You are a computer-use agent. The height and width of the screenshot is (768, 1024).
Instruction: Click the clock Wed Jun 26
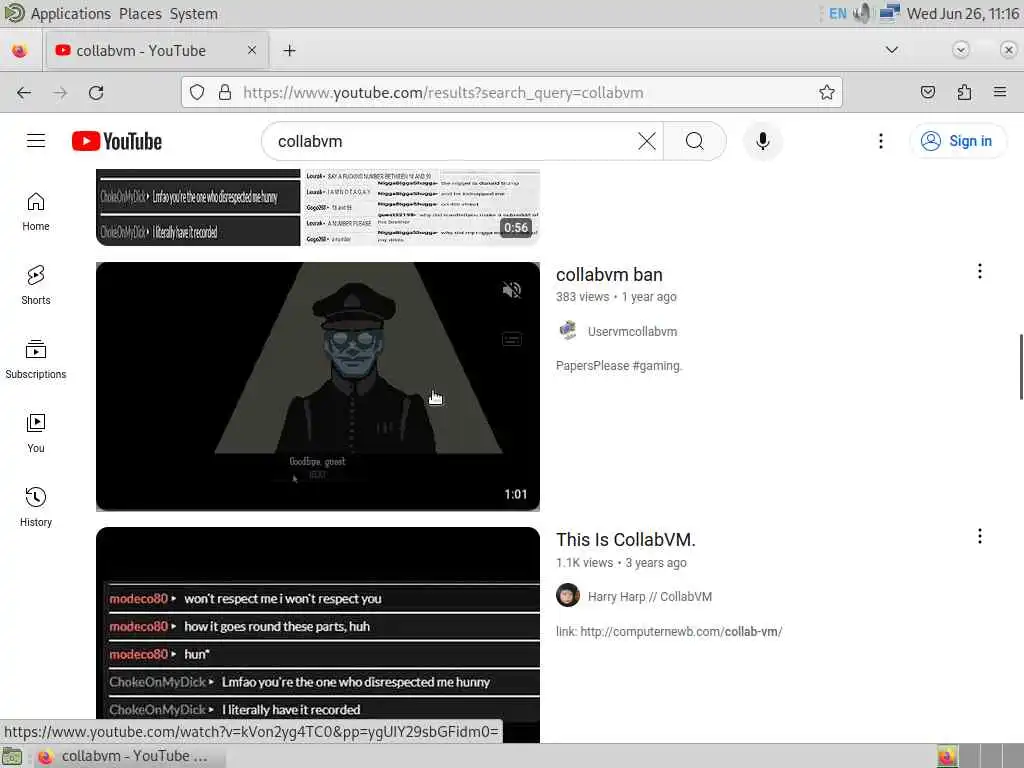pos(963,14)
